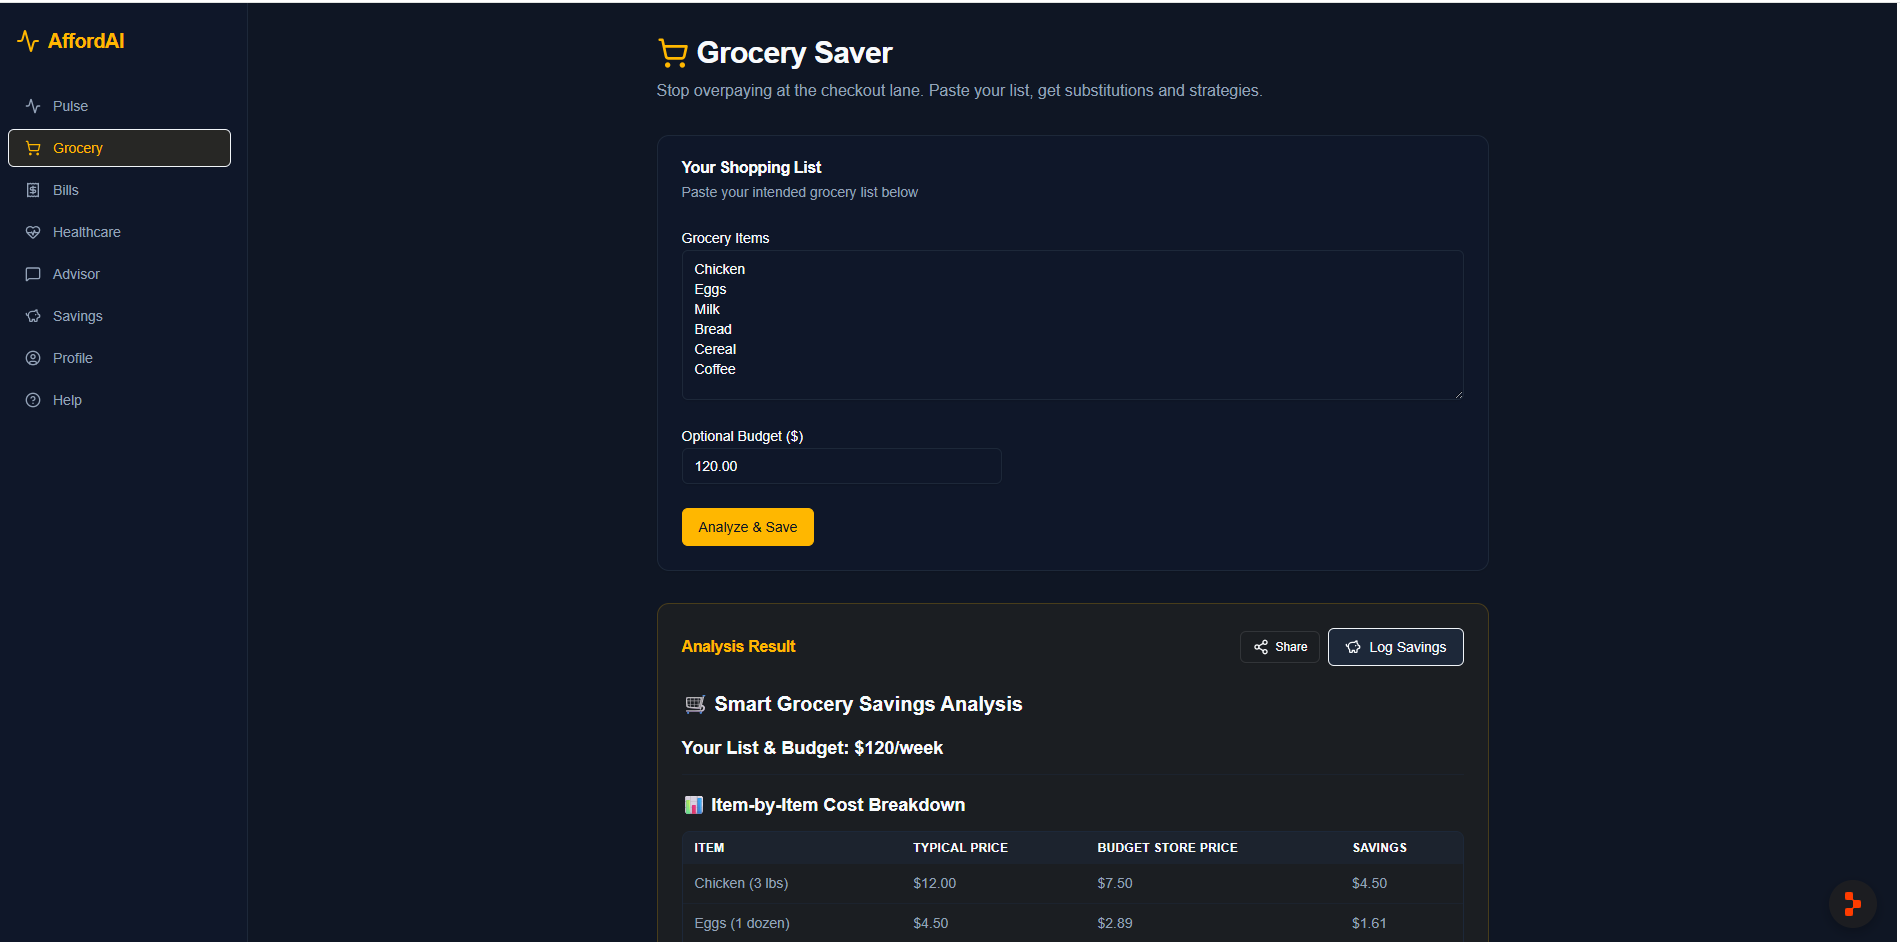
Task: Click "Your List & Budget: $120/week" text
Action: (812, 748)
